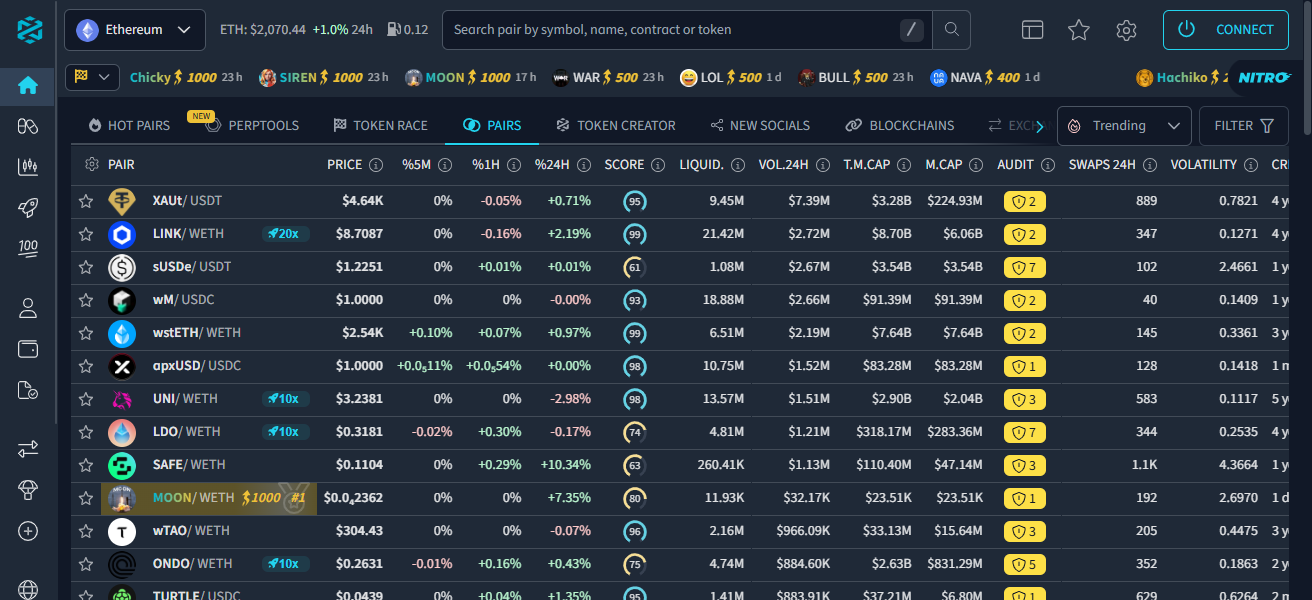
Task: Open settings gear in top header
Action: 1126,30
